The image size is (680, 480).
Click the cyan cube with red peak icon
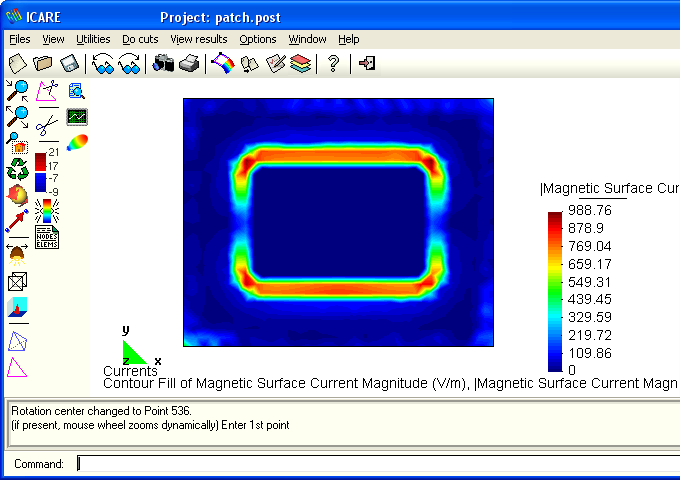(x=17, y=307)
